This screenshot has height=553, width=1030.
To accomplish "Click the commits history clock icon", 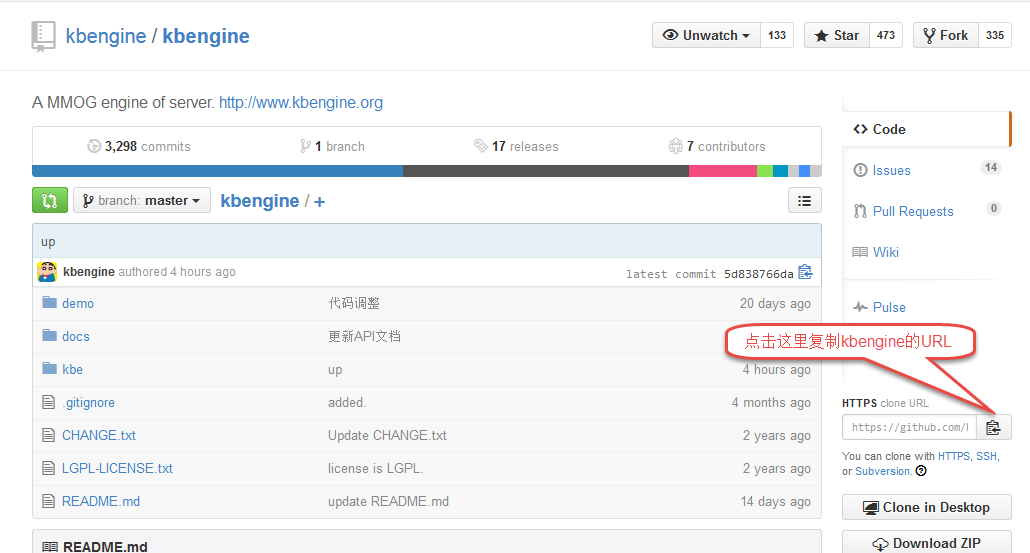I will 94,146.
